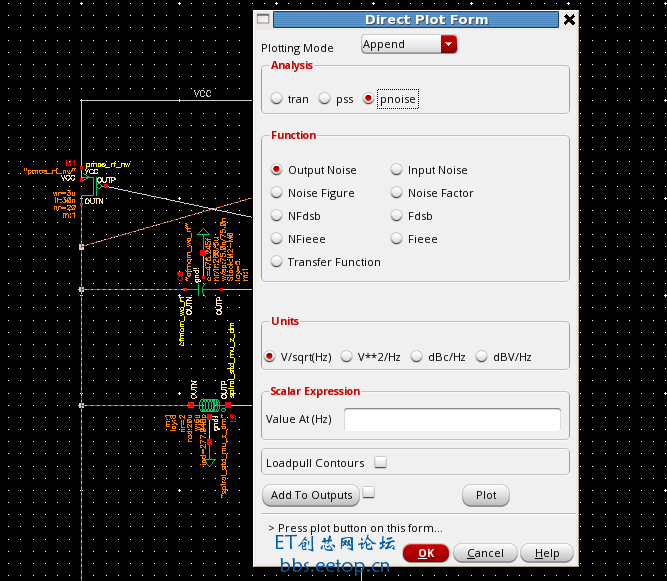667x581 pixels.
Task: Choose the Transfer Function option
Action: click(x=276, y=262)
